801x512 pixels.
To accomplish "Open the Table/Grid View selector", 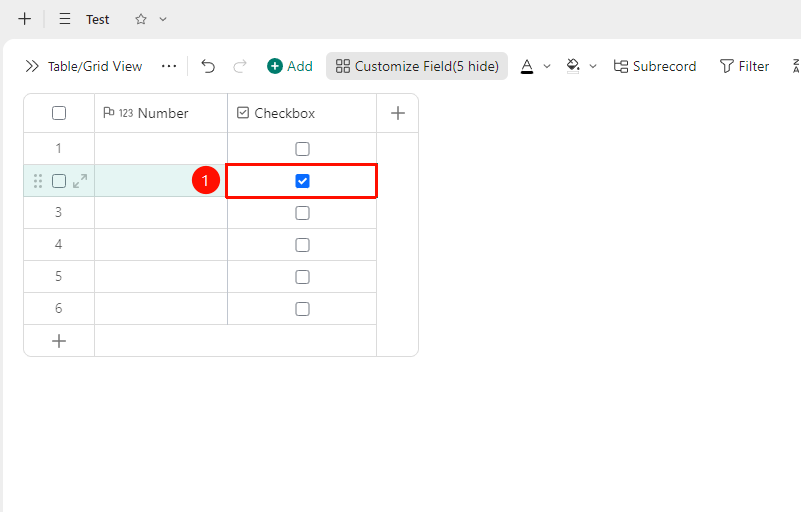I will [x=95, y=66].
